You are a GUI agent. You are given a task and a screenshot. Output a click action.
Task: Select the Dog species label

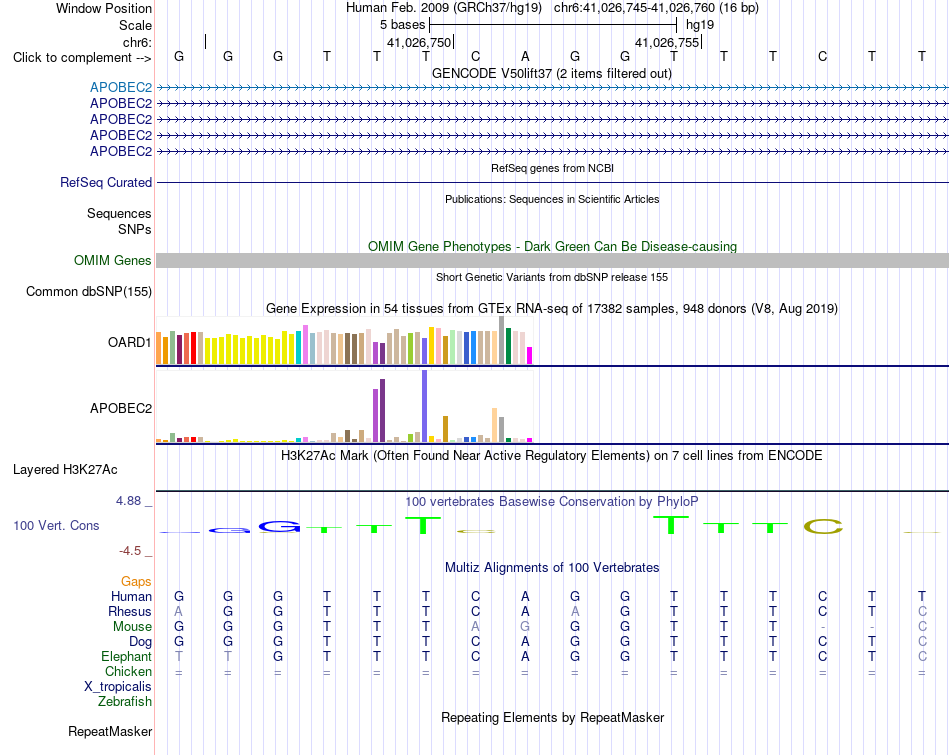(x=140, y=642)
